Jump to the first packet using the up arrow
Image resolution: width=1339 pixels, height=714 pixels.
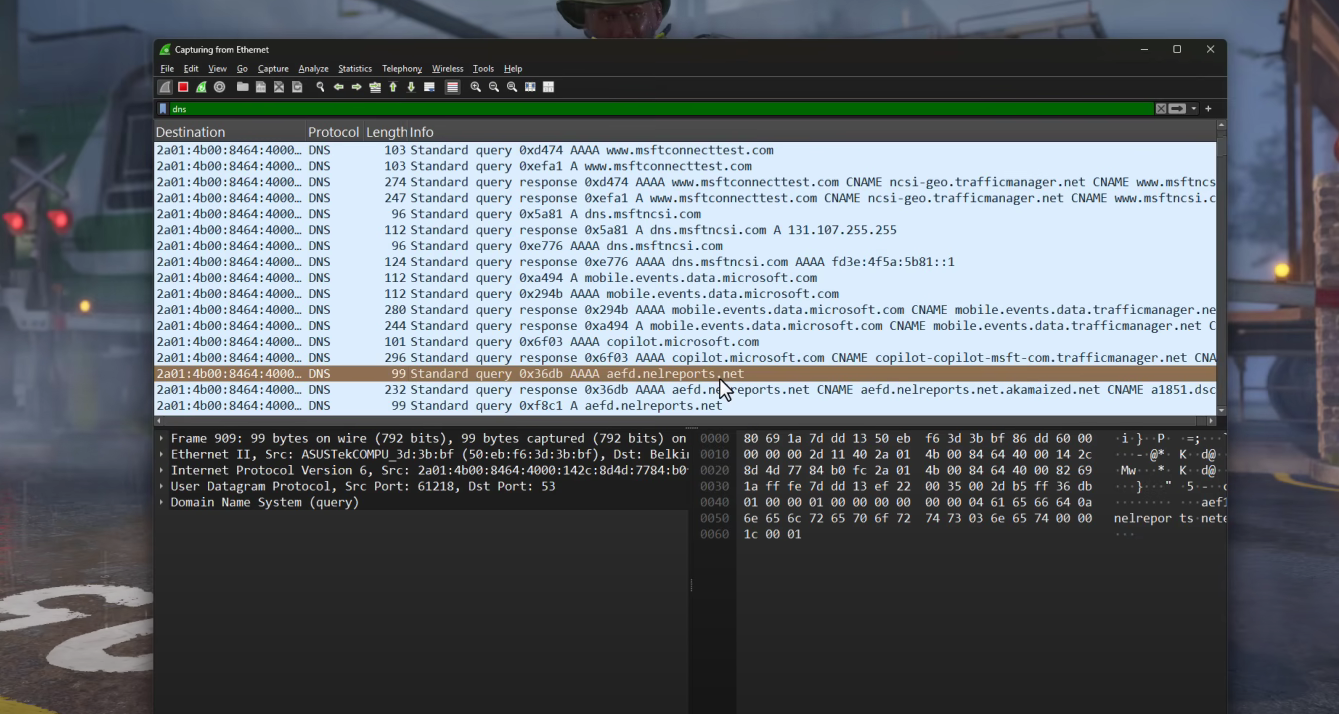coord(393,87)
